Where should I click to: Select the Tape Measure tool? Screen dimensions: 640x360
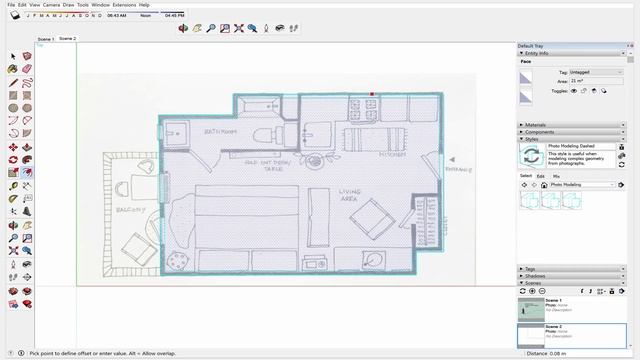point(13,186)
